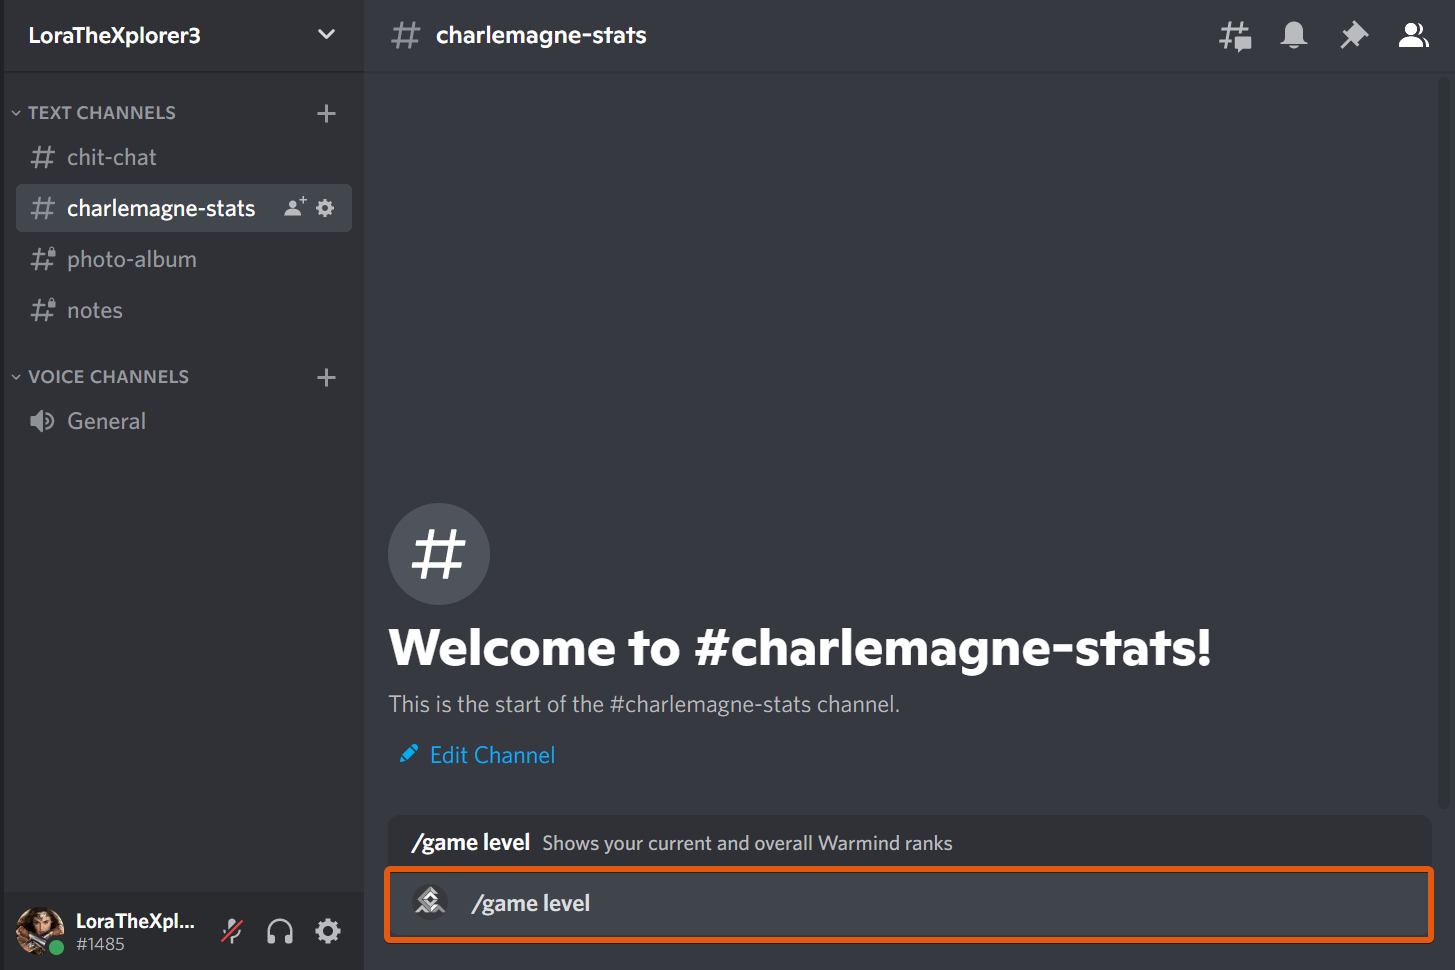Select the /game level command suggestion
Viewport: 1455px width, 970px height.
[909, 842]
